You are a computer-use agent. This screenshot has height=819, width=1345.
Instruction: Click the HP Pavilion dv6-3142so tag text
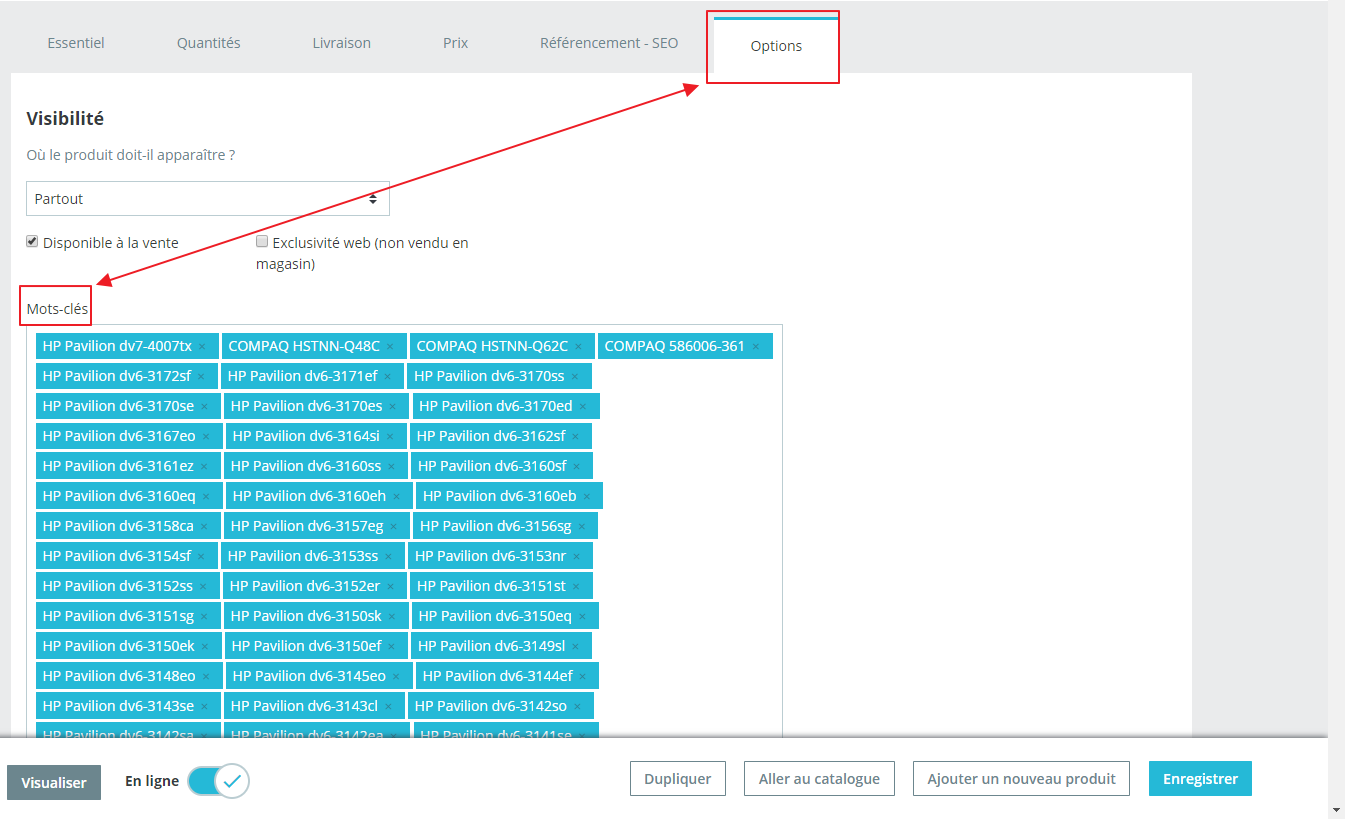point(491,706)
